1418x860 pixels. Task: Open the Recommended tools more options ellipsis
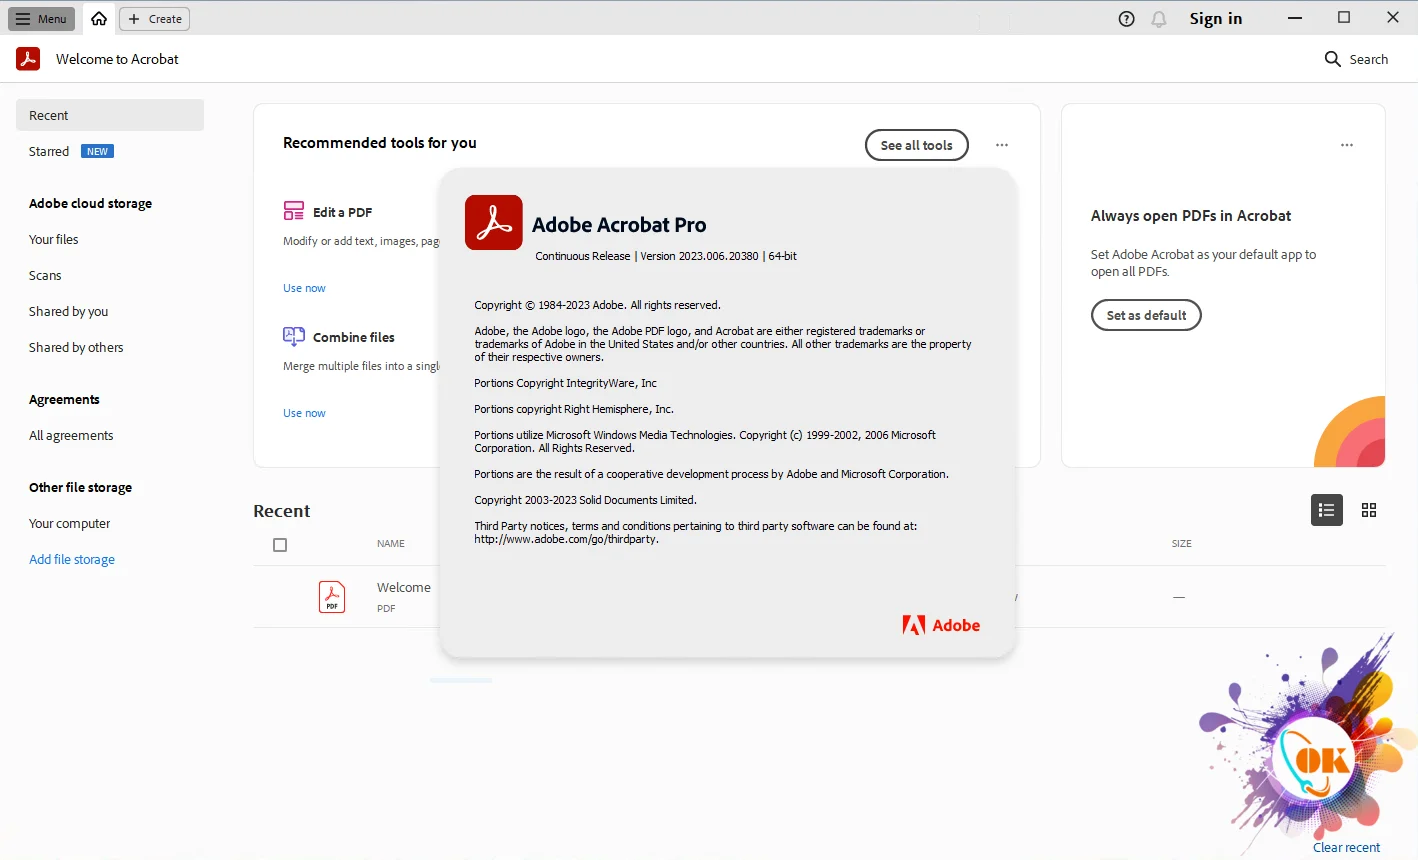pos(1001,145)
